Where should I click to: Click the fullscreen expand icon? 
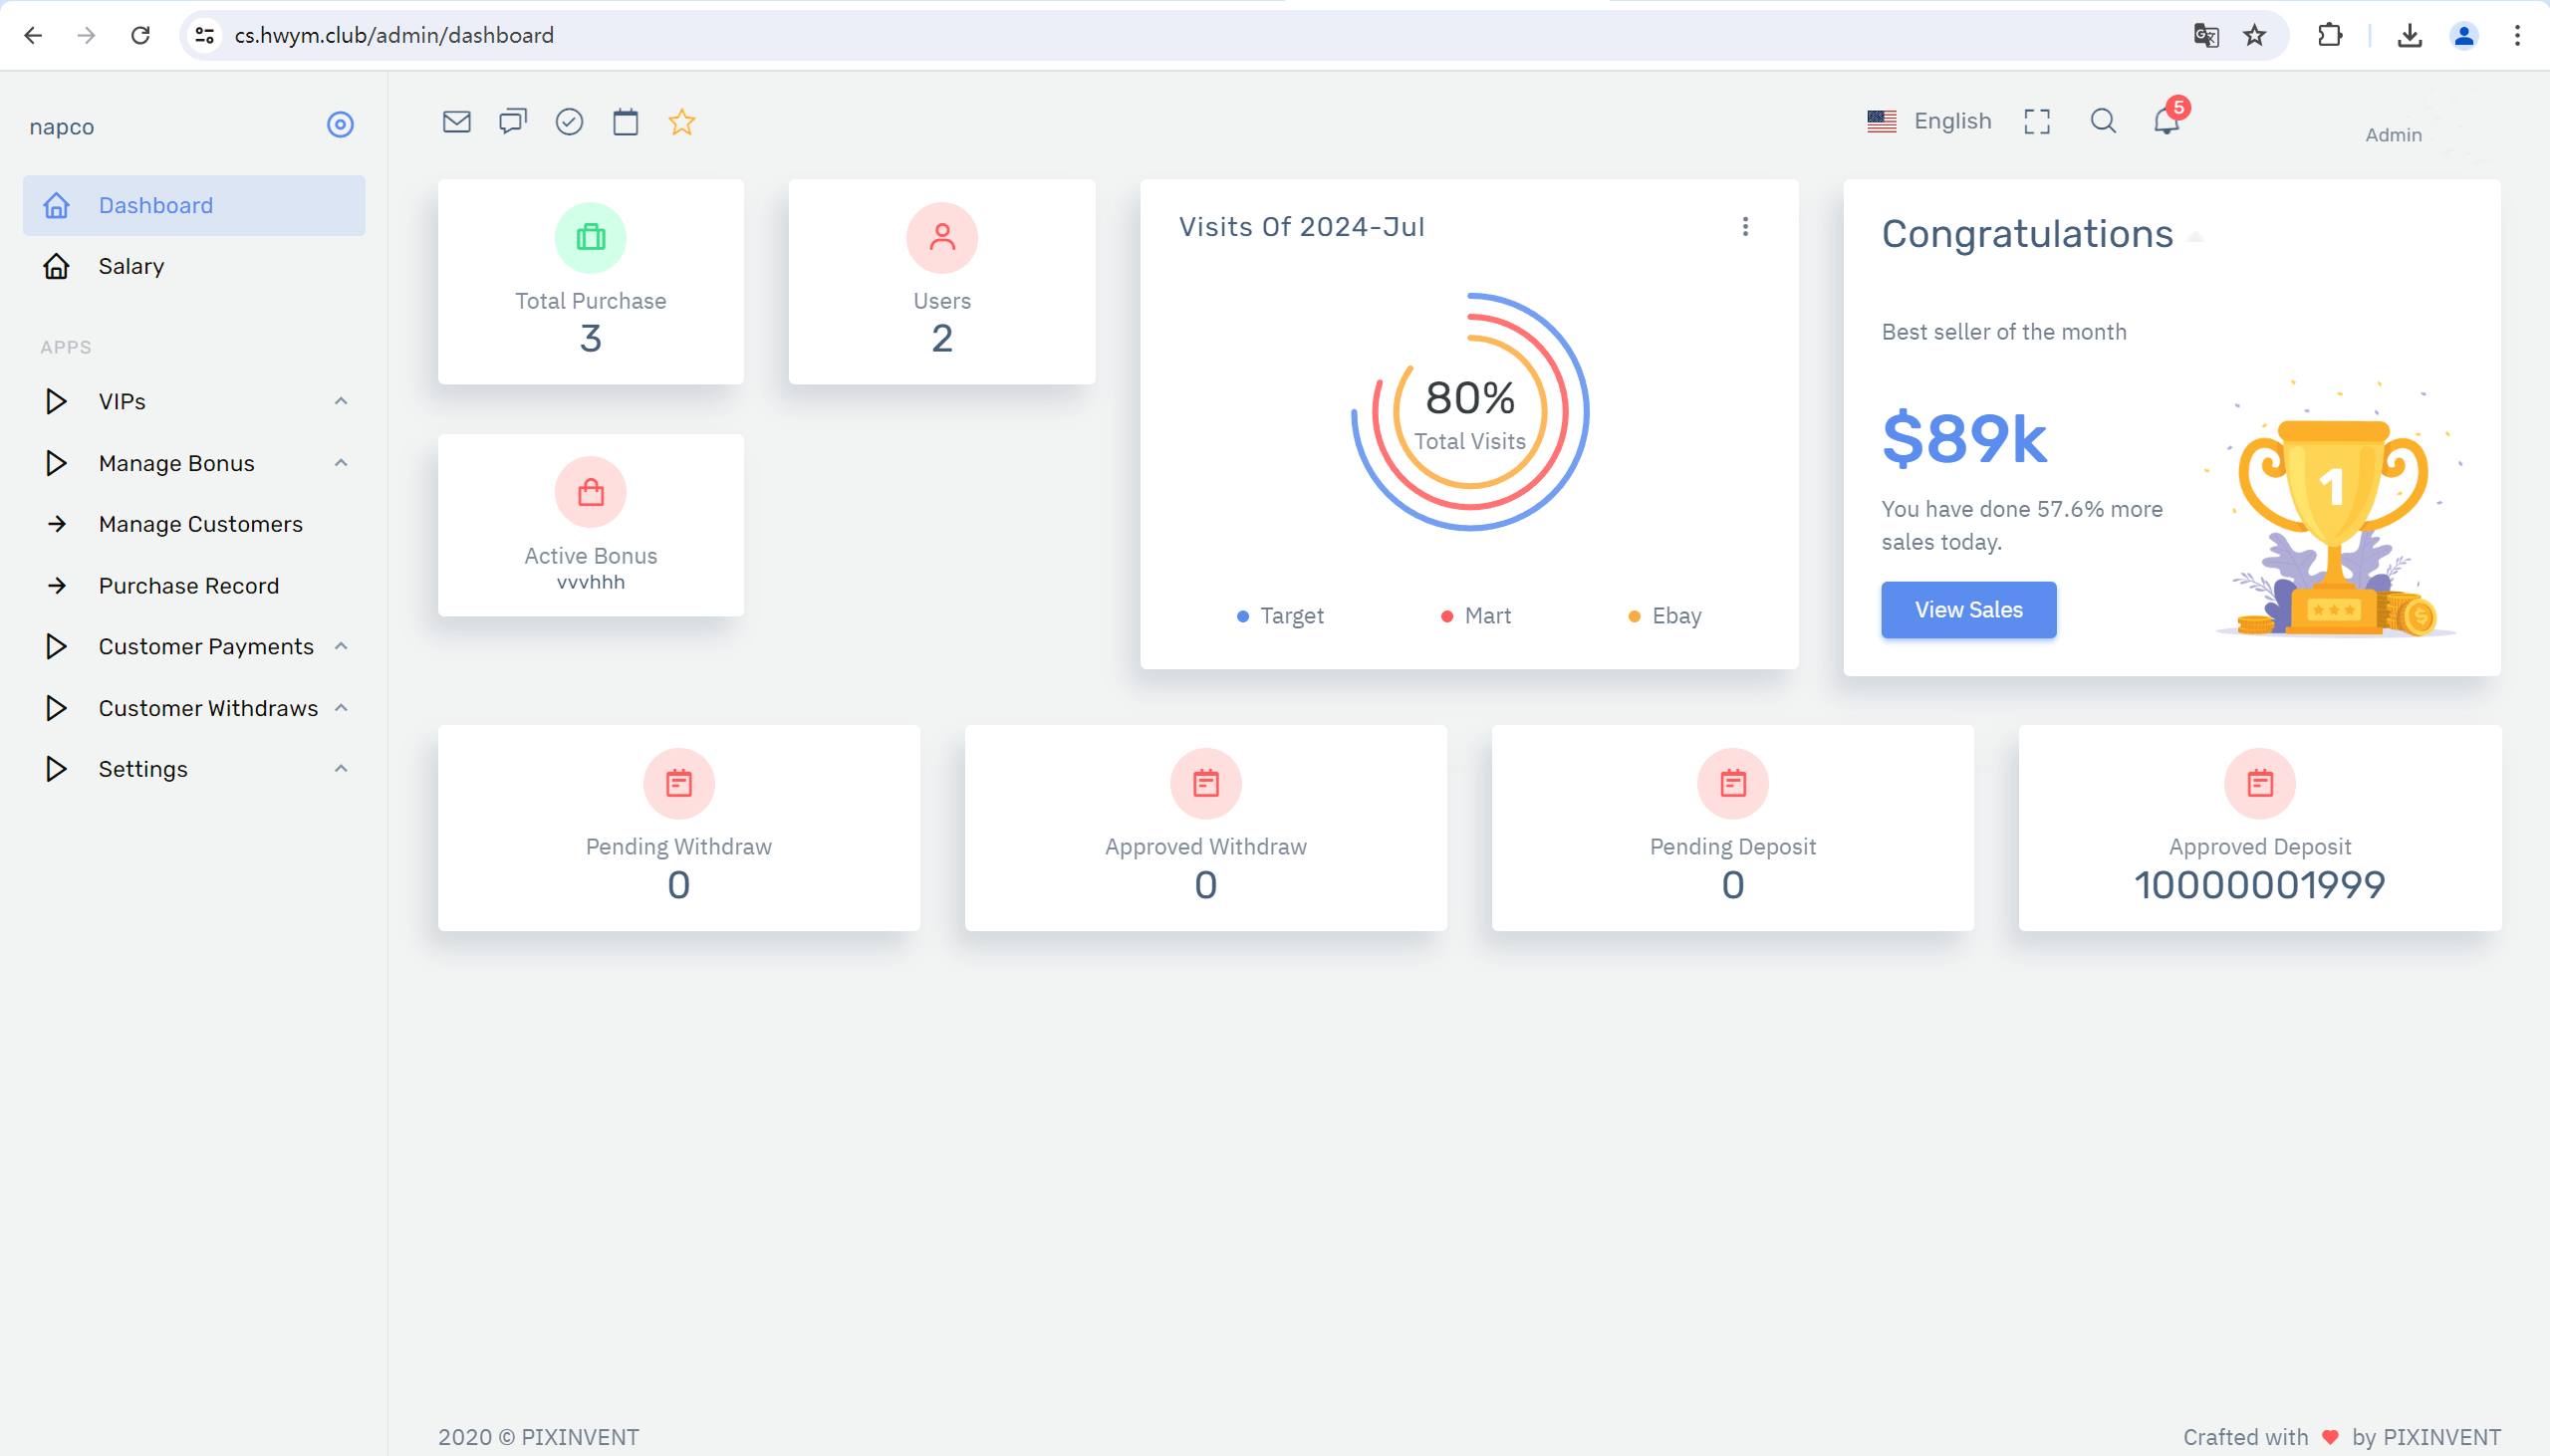tap(2037, 121)
